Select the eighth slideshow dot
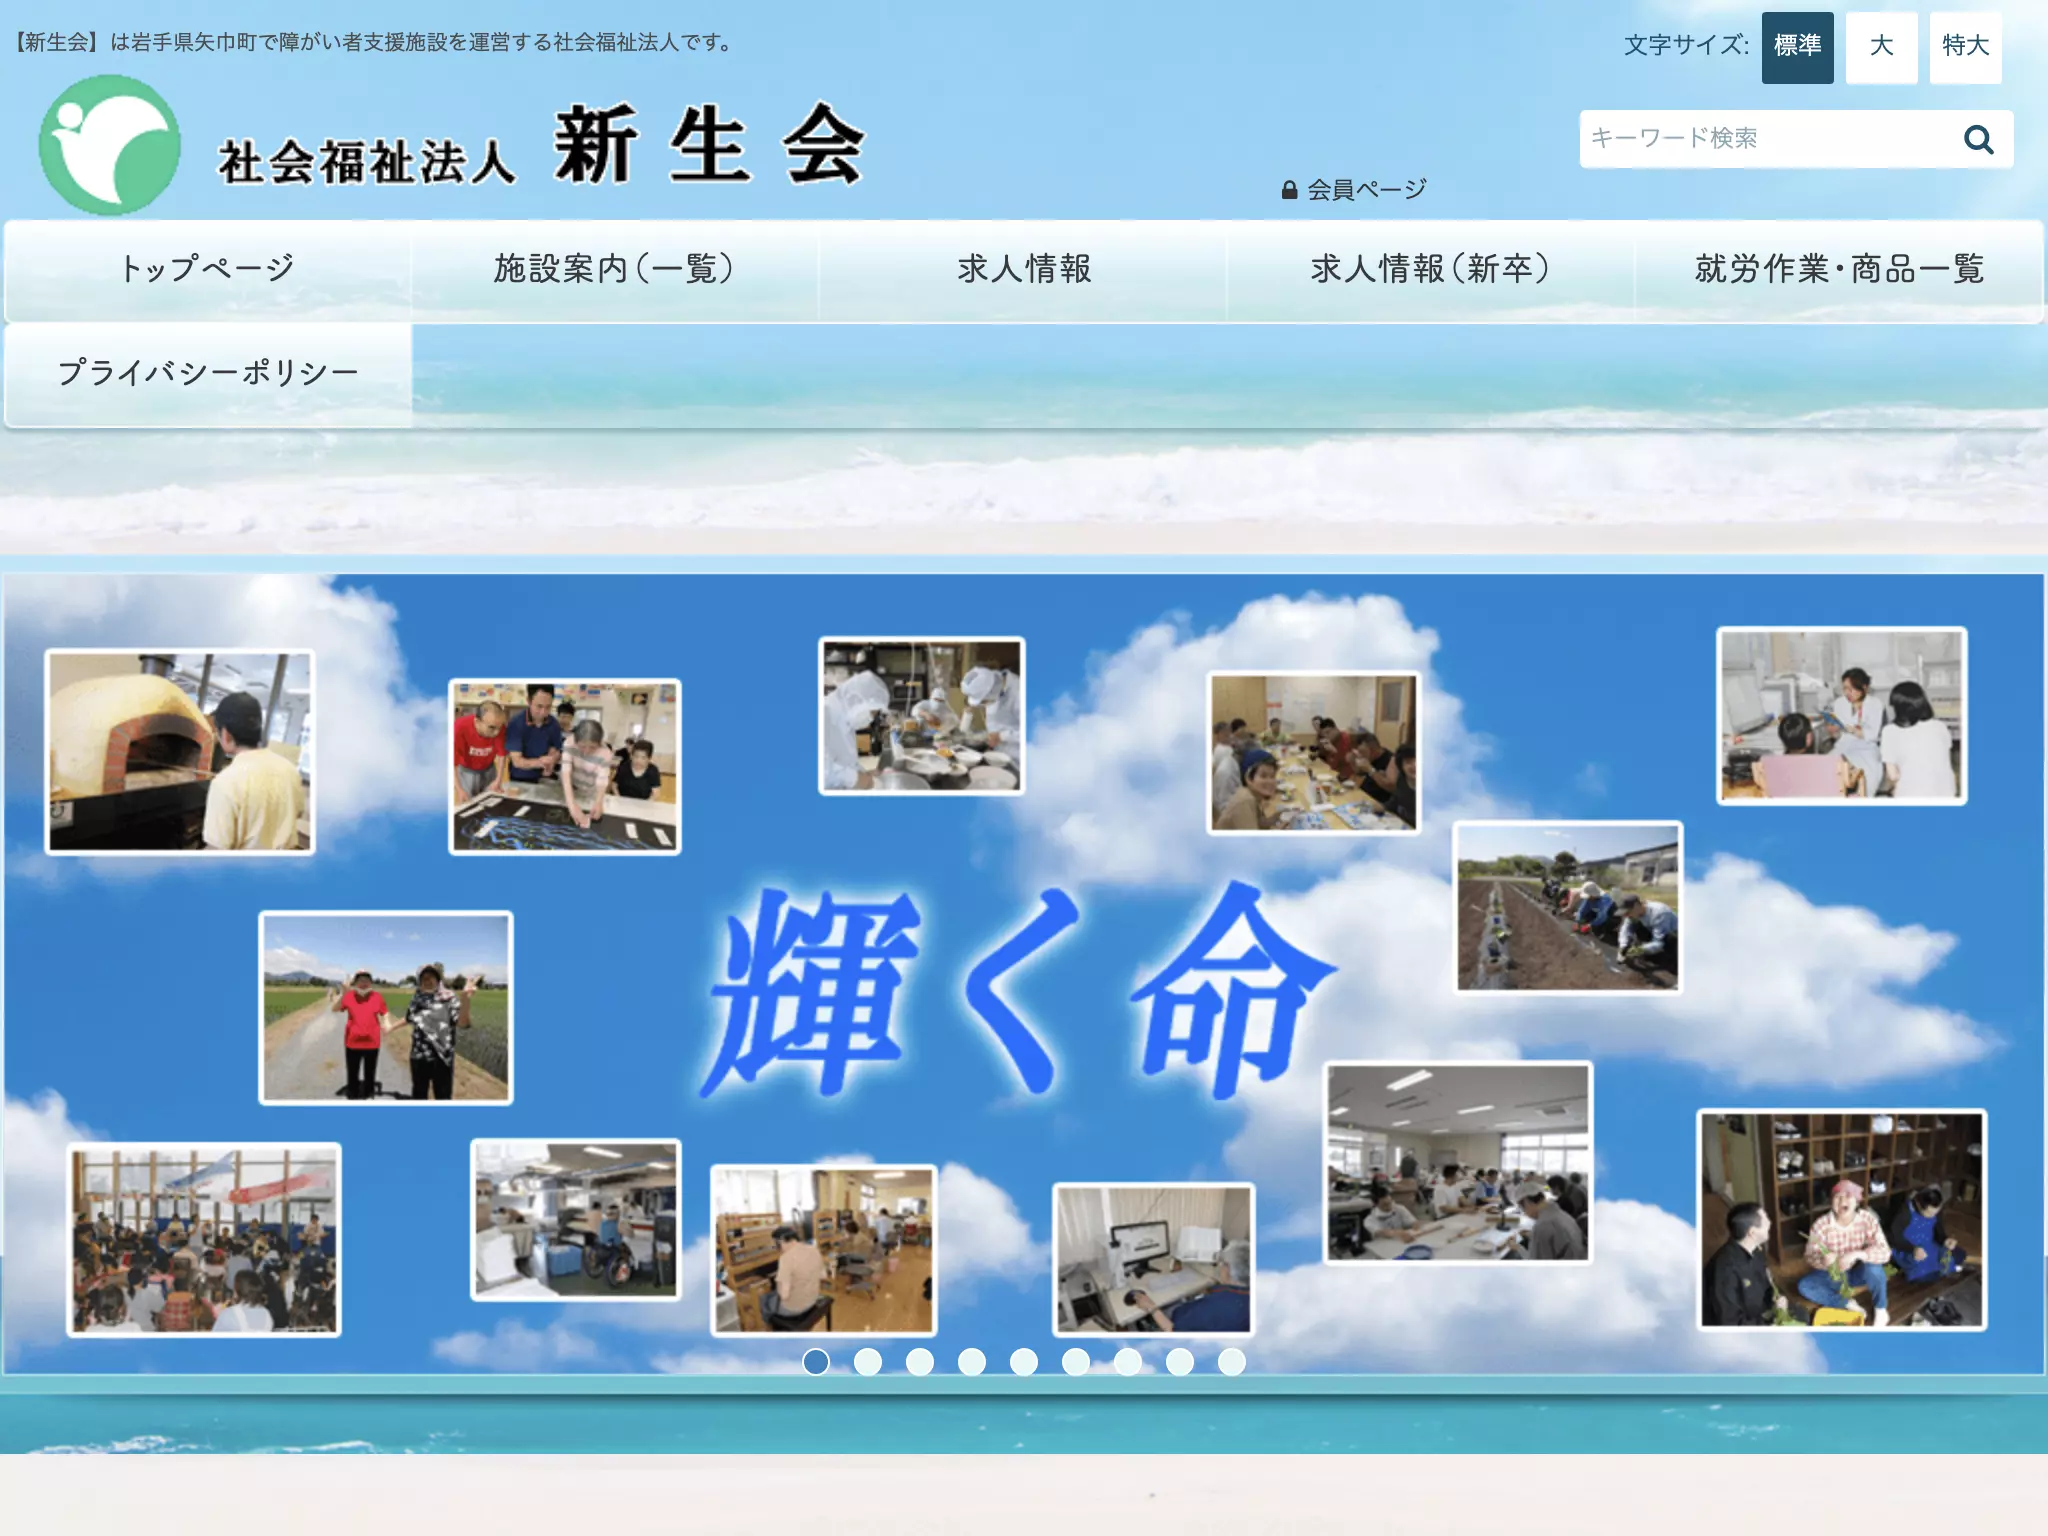Image resolution: width=2048 pixels, height=1536 pixels. pyautogui.click(x=1180, y=1362)
